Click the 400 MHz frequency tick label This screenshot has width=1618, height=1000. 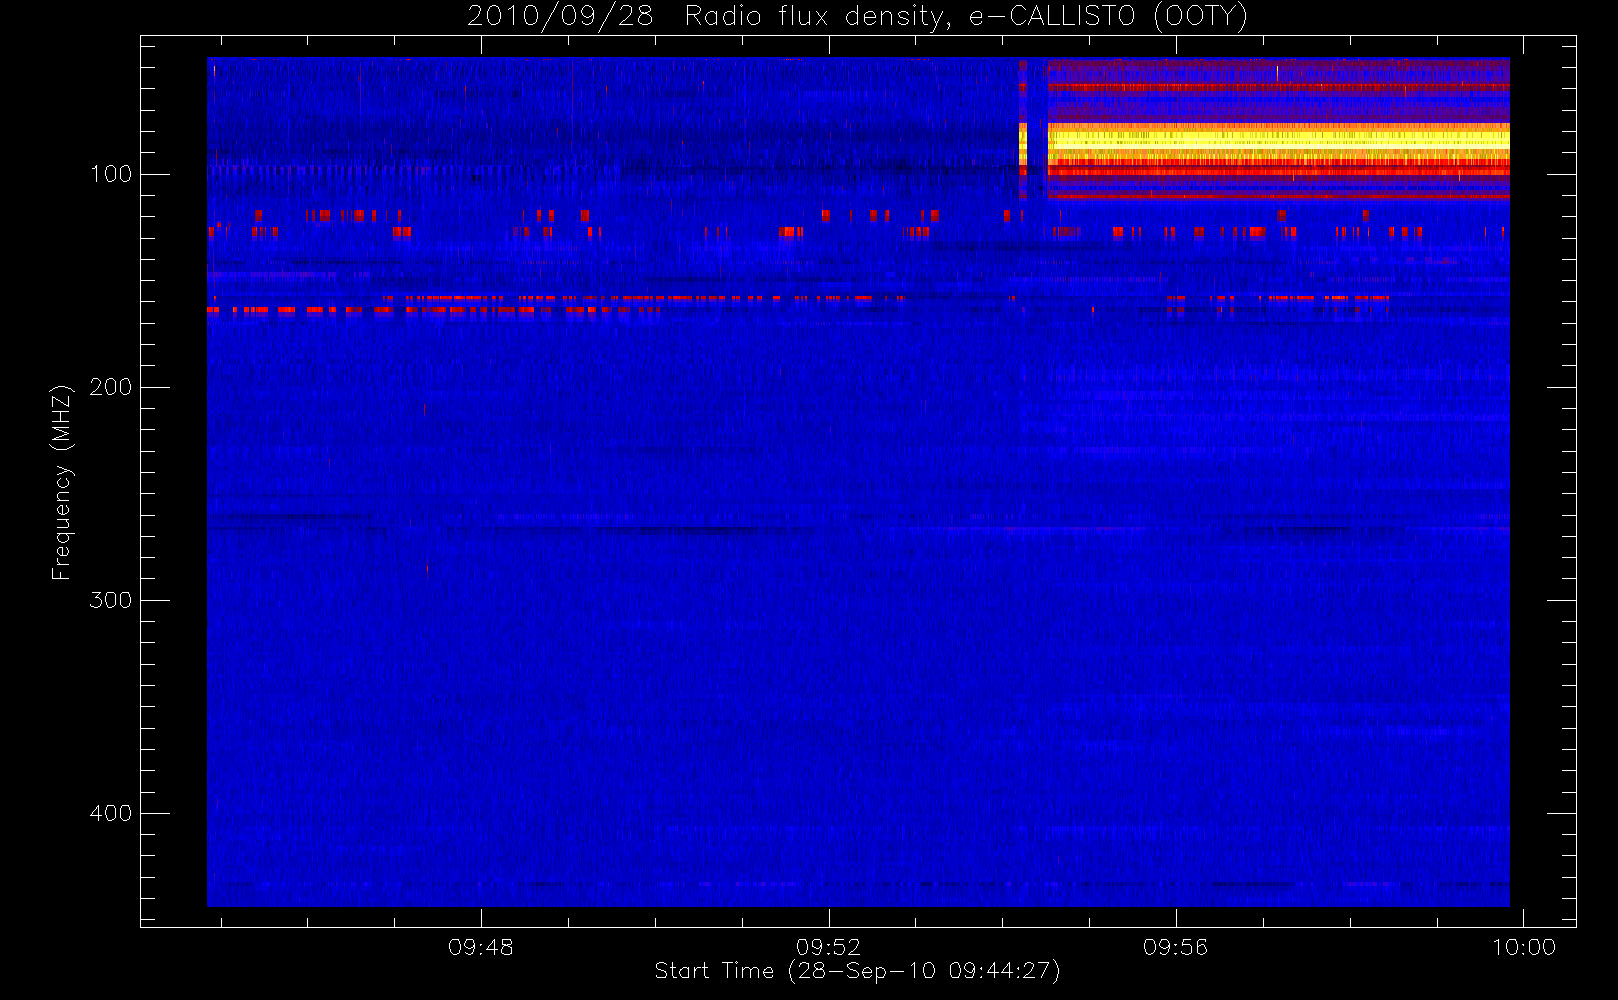(111, 813)
